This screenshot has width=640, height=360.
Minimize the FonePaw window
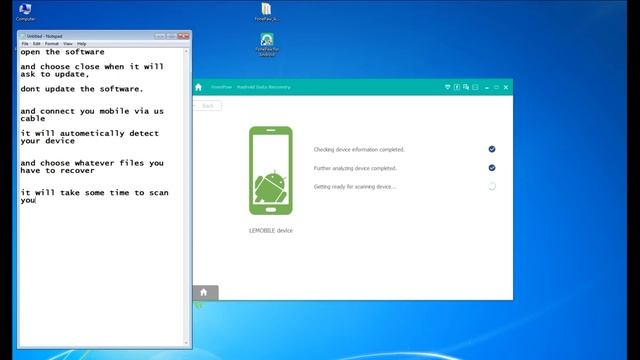[487, 87]
